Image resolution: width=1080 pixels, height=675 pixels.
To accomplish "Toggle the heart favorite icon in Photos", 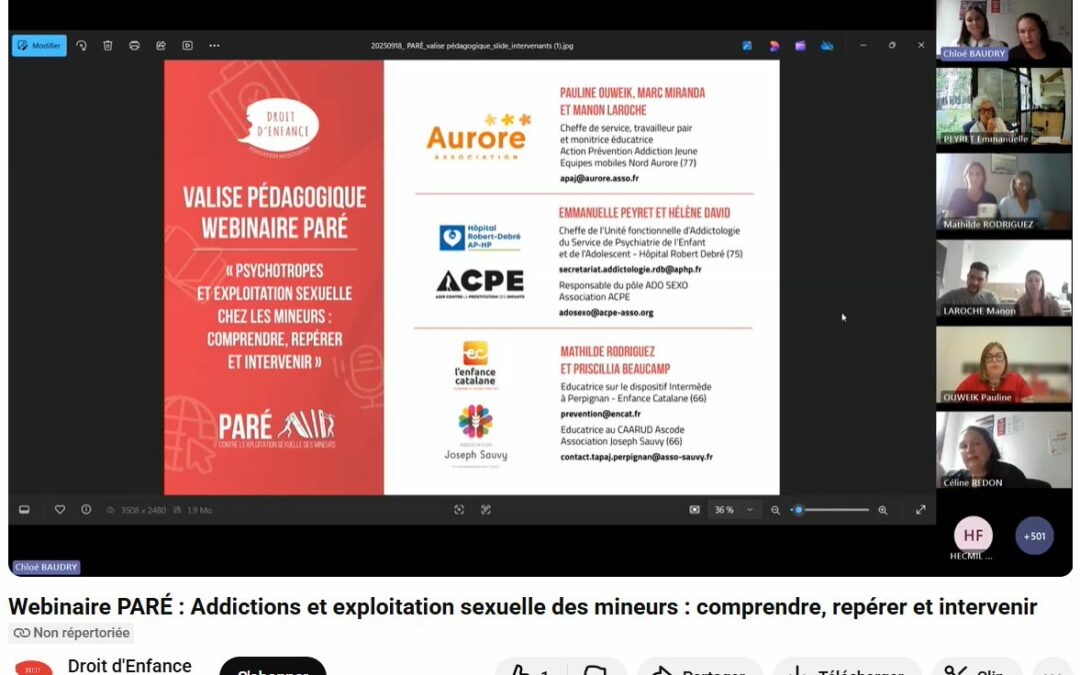I will 60,510.
